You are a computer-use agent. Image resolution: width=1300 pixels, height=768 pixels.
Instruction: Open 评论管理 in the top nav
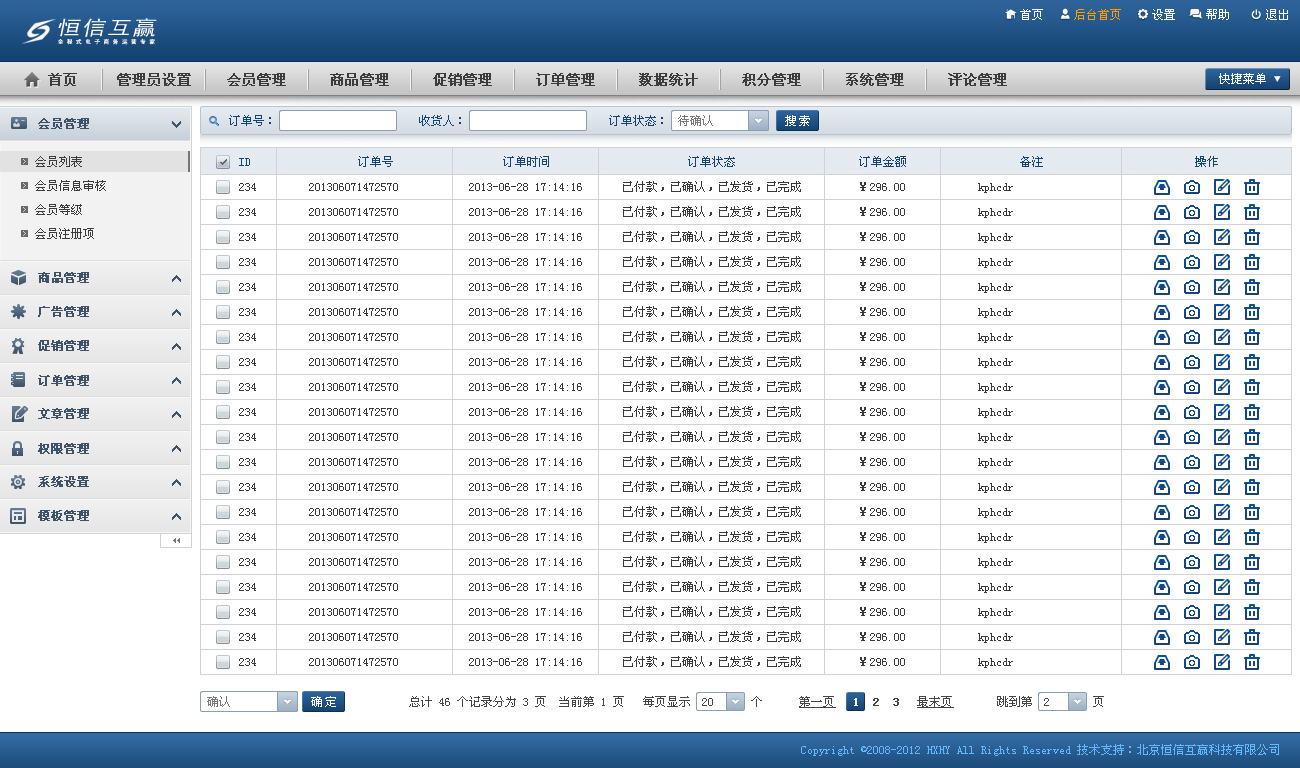click(977, 80)
